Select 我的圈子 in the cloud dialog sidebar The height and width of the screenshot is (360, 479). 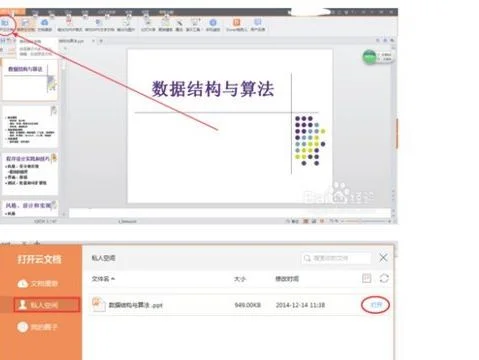37,327
